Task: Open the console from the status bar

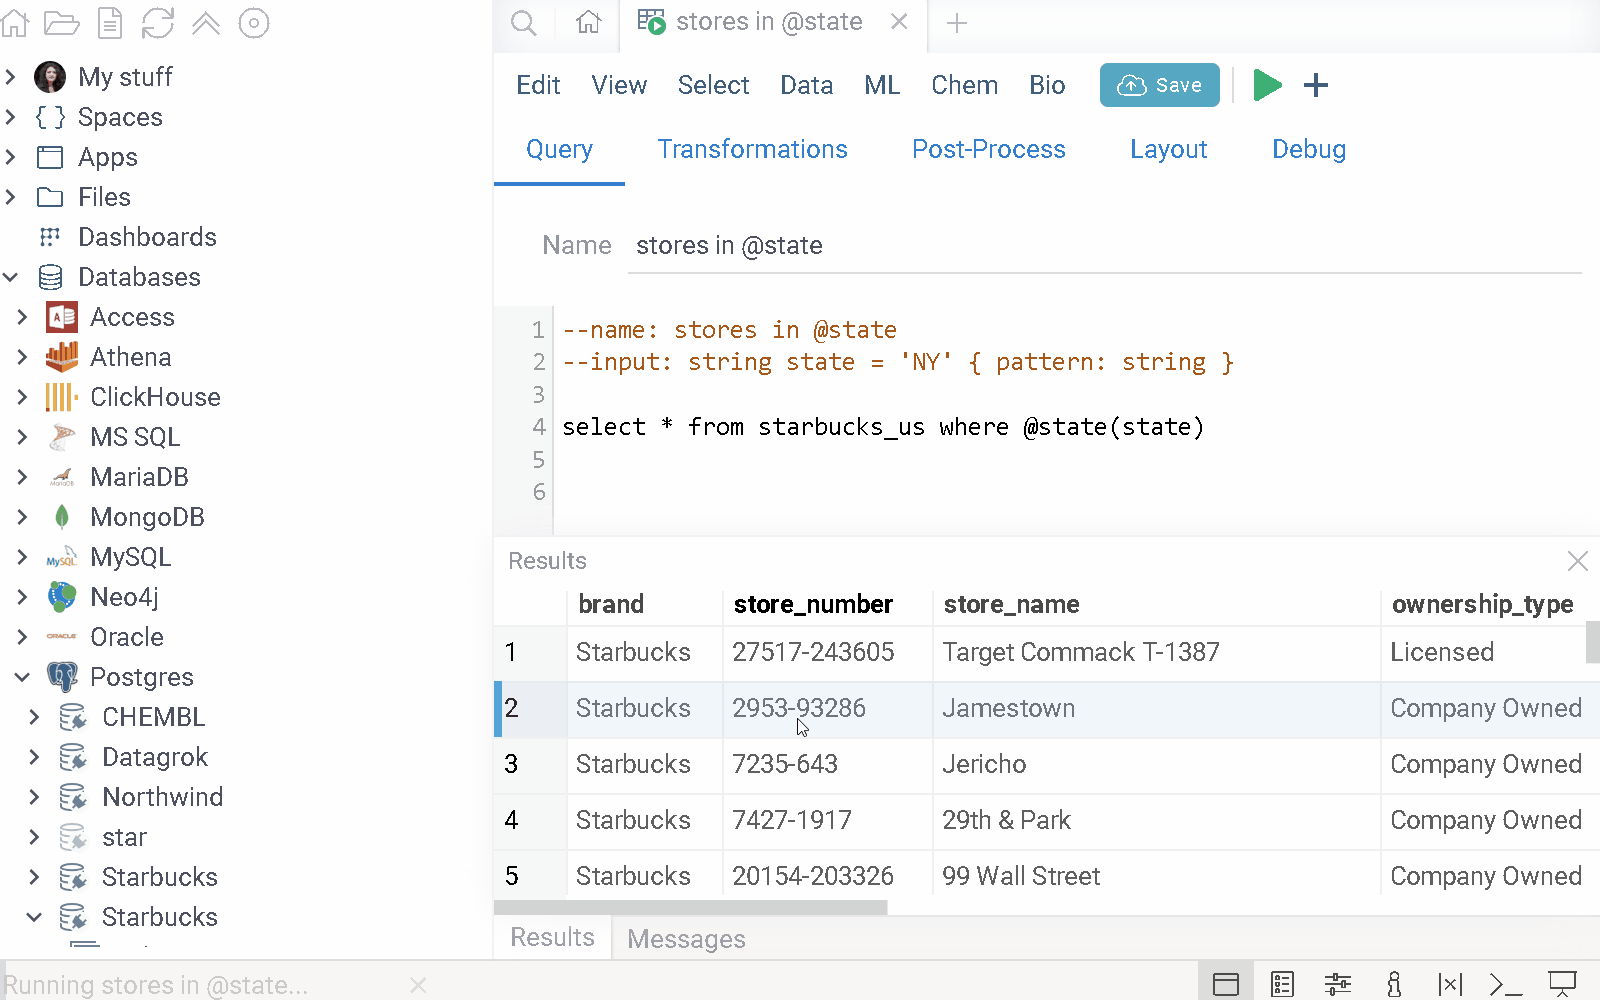Action: coord(1505,985)
